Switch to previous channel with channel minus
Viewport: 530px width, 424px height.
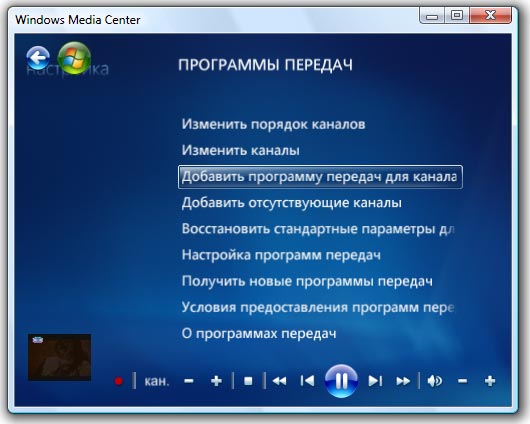pos(189,381)
